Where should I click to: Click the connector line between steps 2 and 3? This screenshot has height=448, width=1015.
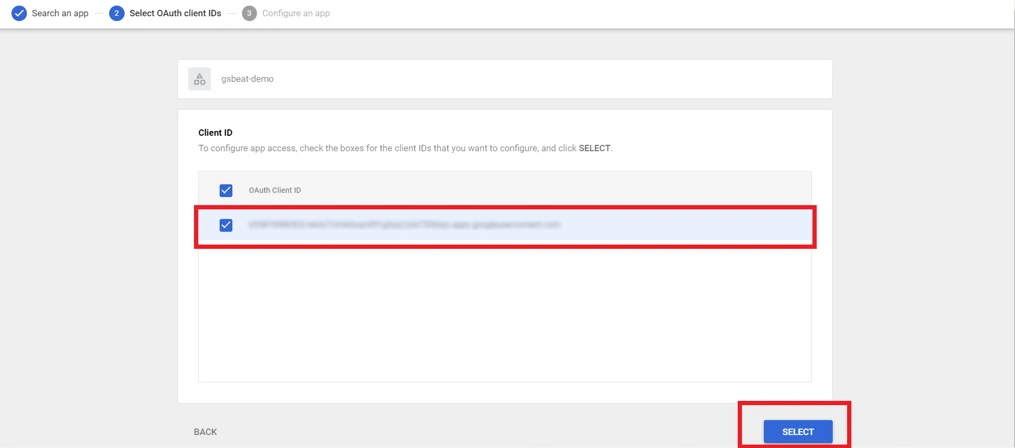coord(232,13)
